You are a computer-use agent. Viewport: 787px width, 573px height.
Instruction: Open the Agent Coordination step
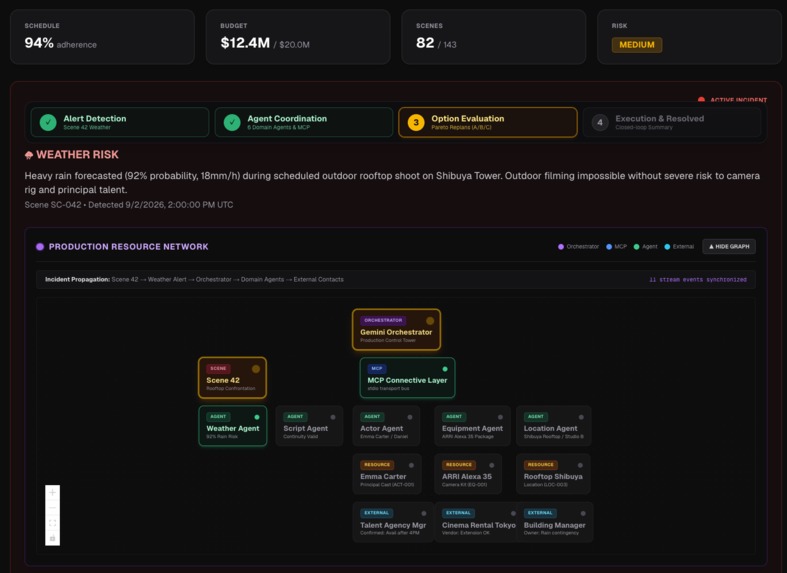(304, 122)
